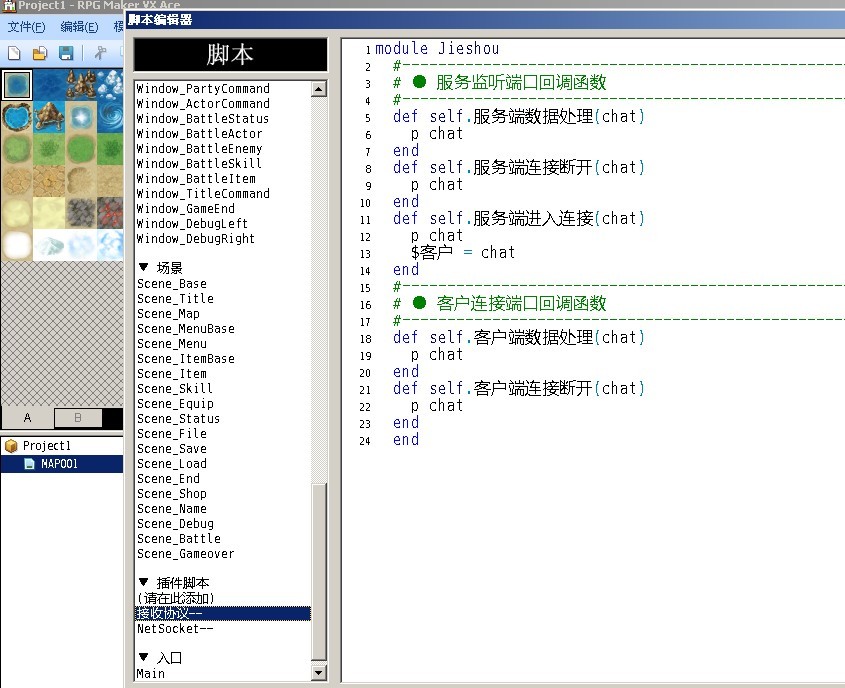The width and height of the screenshot is (845, 688).
Task: Select the MAP001 map entry
Action: click(x=61, y=464)
